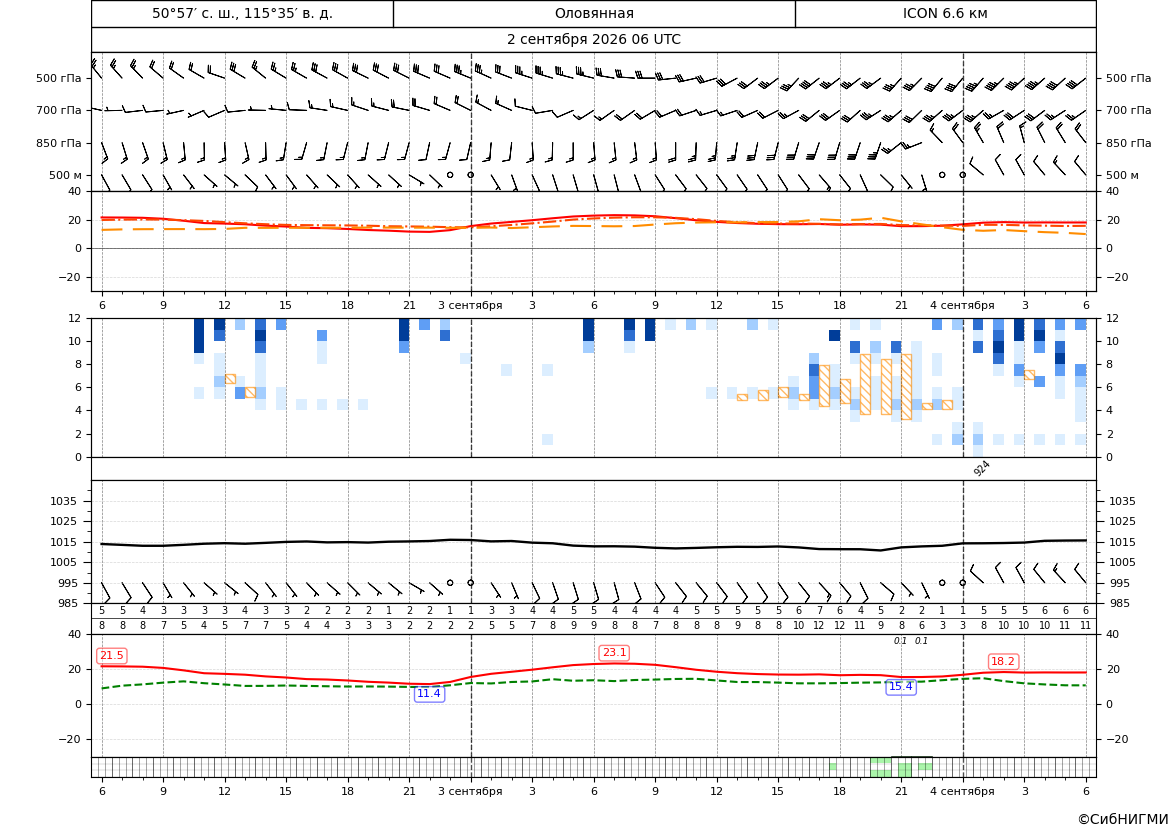Viewport: 1169px width, 827px height.
Task: Select the 4 сентября marker on bottom axis
Action: [962, 791]
